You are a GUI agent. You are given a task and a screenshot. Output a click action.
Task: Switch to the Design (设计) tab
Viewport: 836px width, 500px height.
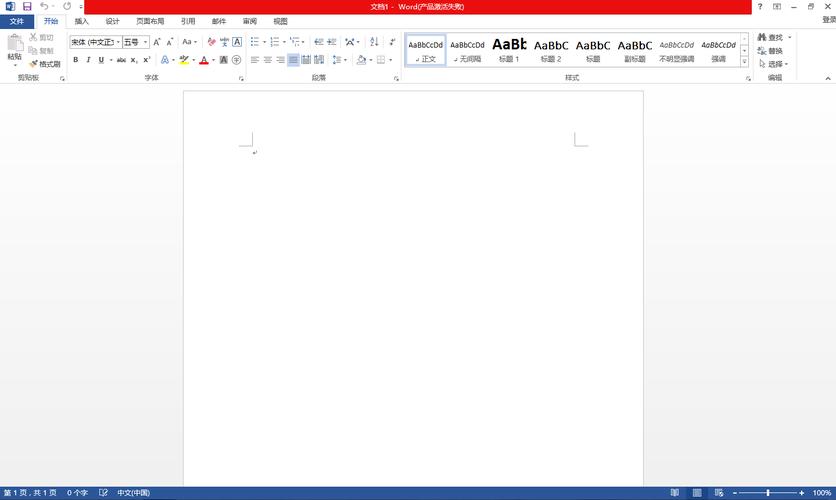(x=112, y=21)
